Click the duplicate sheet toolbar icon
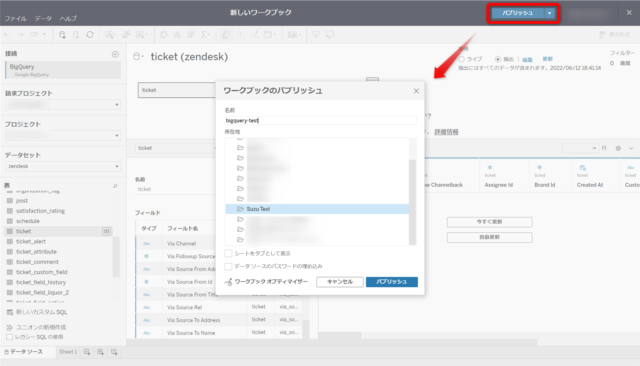 click(126, 35)
